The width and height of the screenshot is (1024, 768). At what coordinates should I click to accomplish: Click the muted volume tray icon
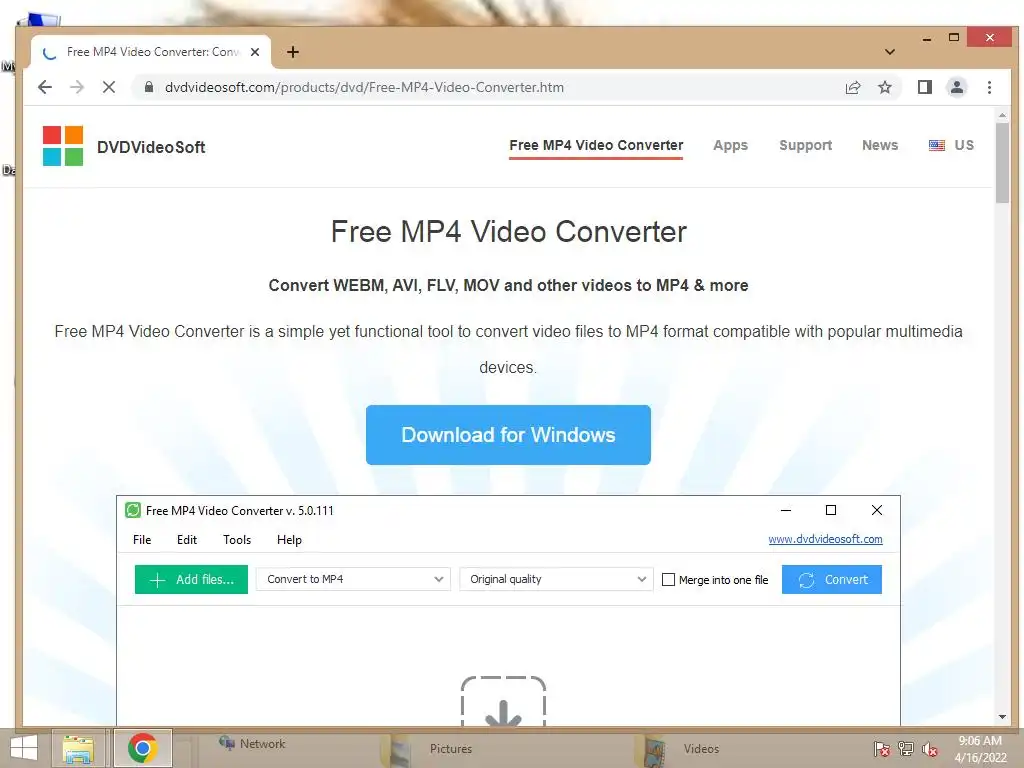pyautogui.click(x=930, y=748)
